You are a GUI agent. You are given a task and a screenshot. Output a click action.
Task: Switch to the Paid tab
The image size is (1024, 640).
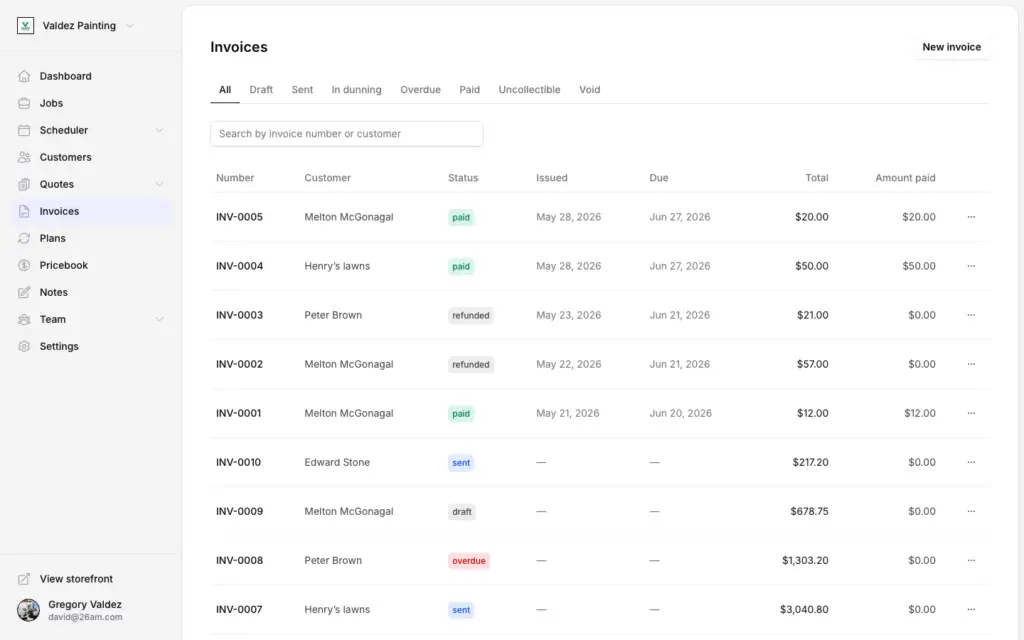pyautogui.click(x=470, y=89)
